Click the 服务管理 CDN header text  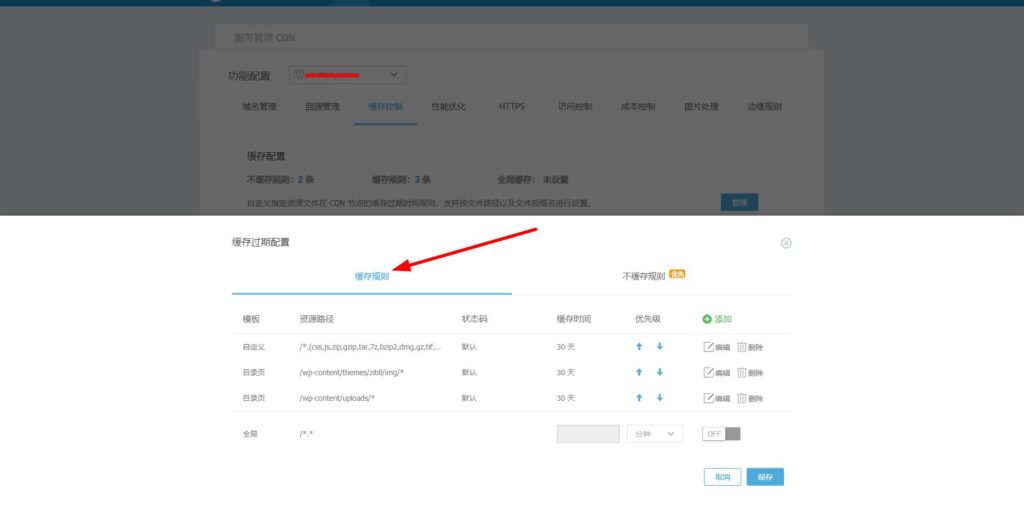264,38
